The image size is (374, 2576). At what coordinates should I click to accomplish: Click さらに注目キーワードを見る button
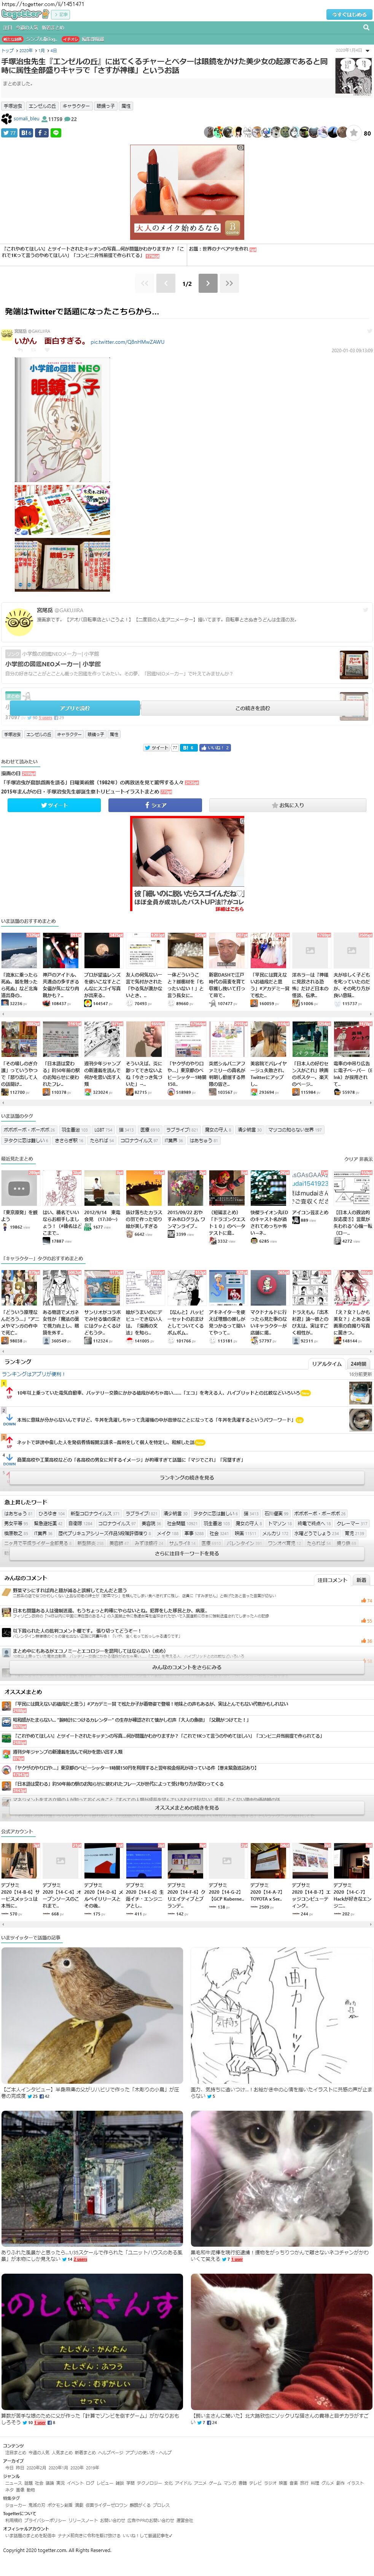click(187, 1553)
